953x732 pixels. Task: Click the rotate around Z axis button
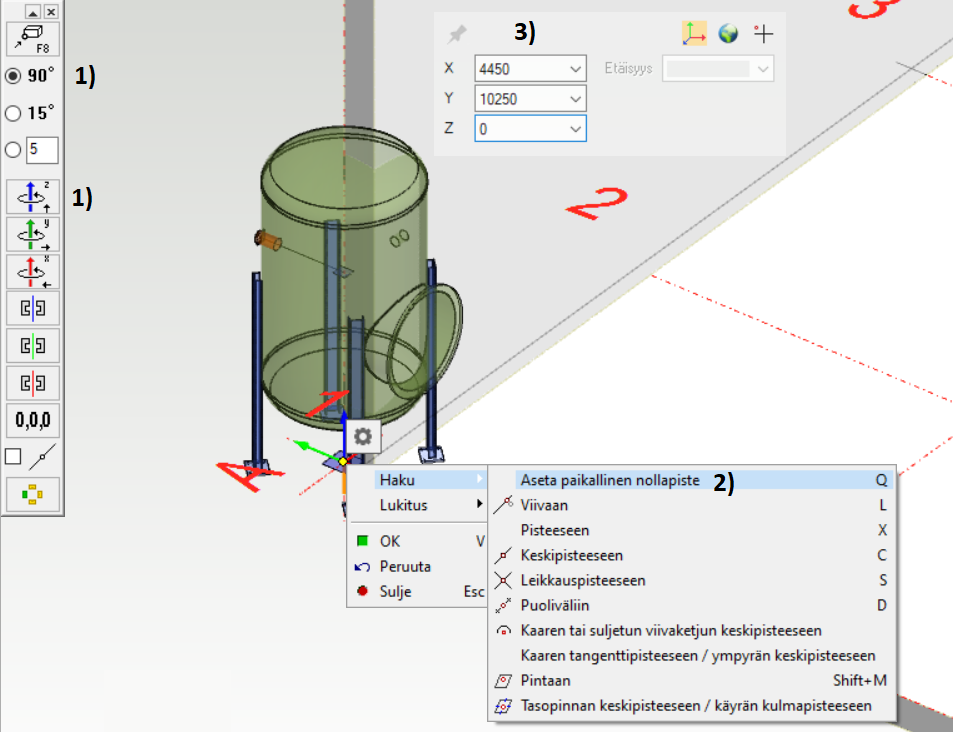coord(33,197)
